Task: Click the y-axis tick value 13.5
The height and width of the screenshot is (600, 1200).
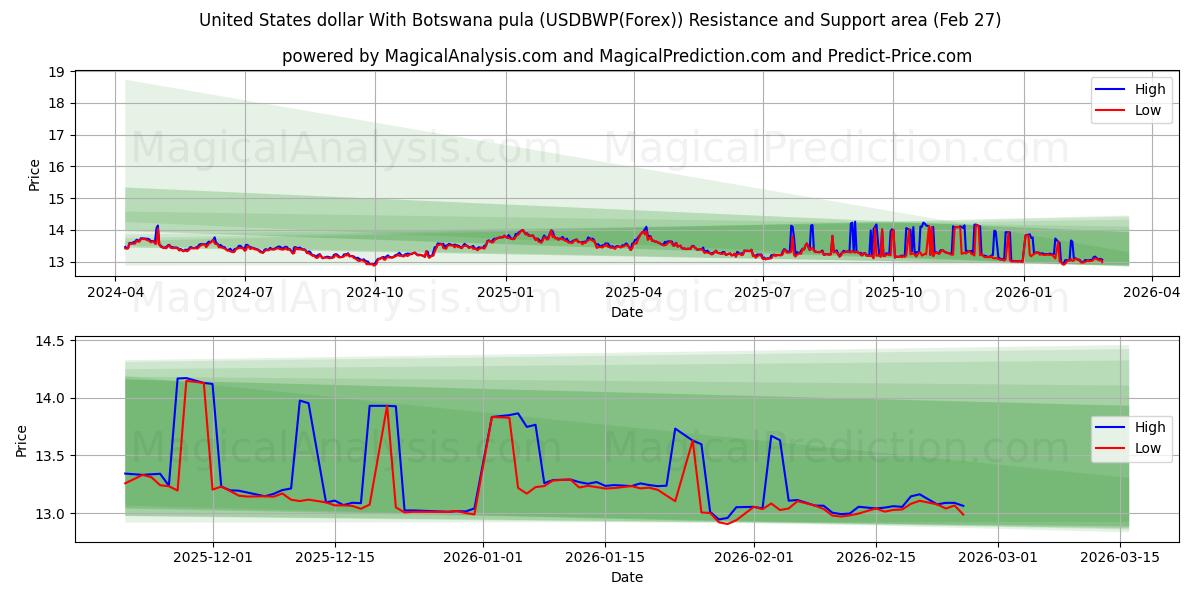Action: 49,456
